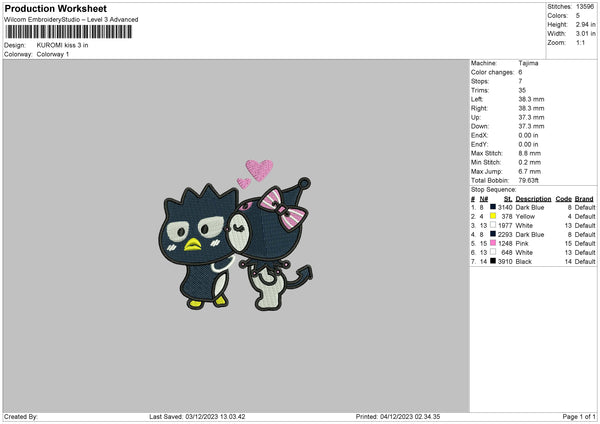Click the stitches value 13596
Viewport: 600px width, 424px height.
[x=585, y=7]
